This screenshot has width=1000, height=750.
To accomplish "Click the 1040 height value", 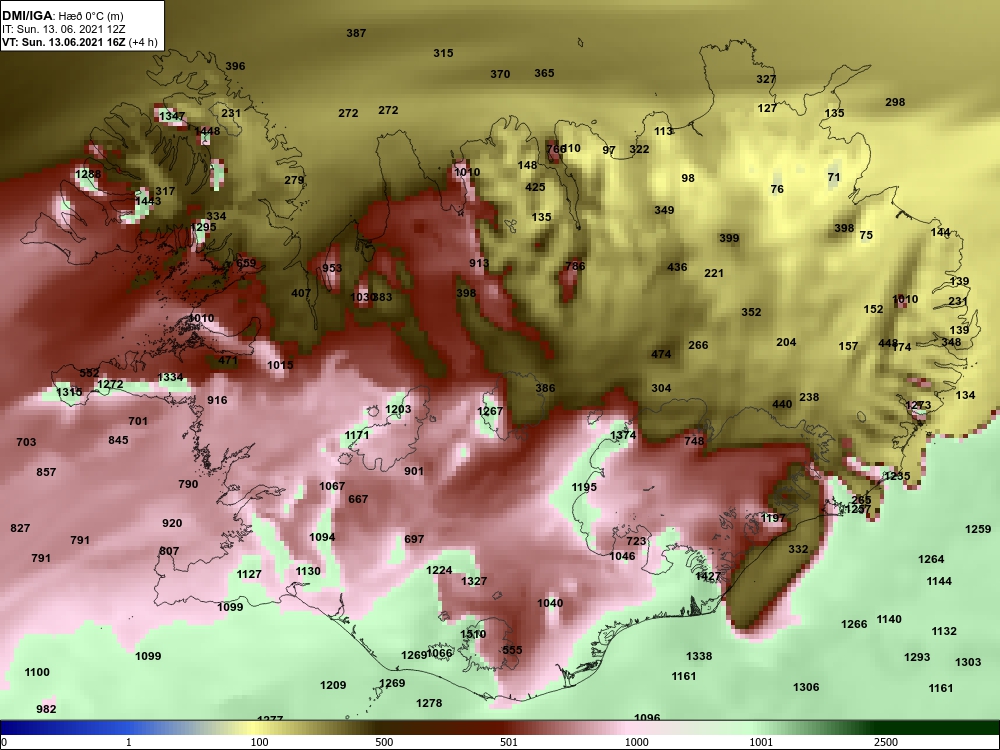I will tap(550, 603).
